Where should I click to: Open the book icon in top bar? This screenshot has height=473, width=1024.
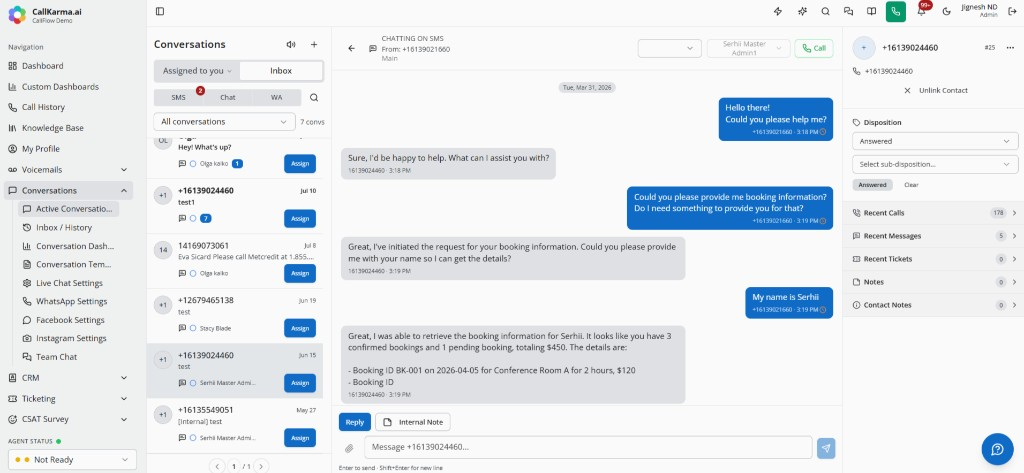point(871,11)
